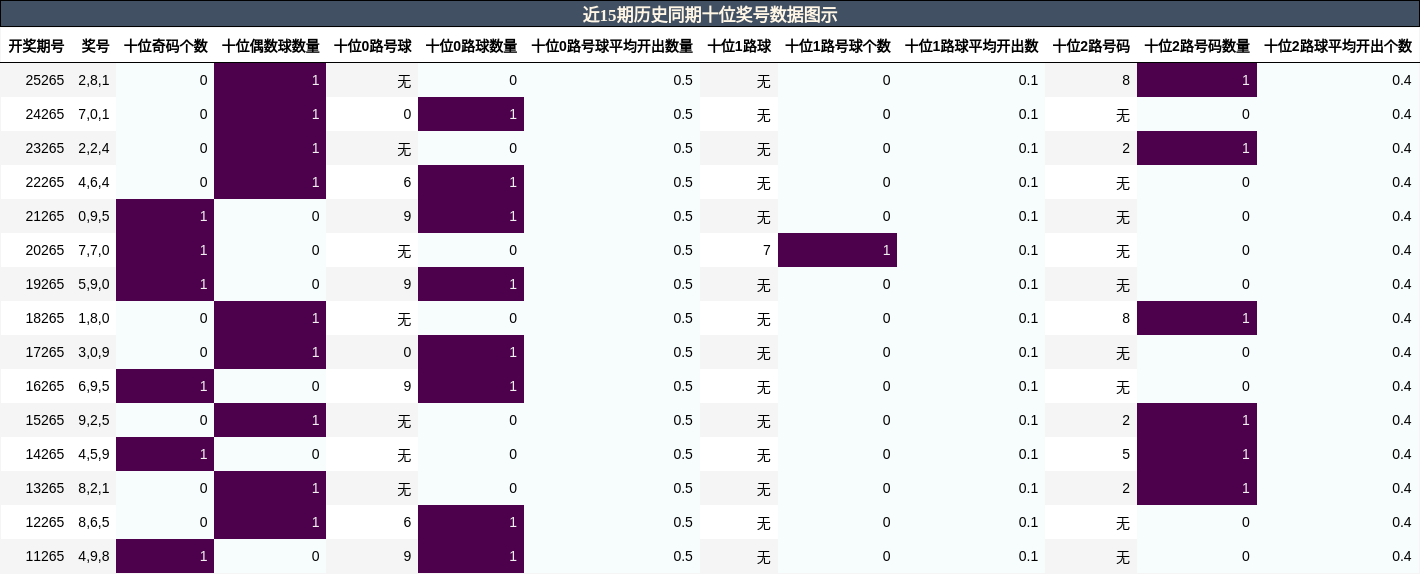Click prize number 7,0,1
Screen dimensions: 1420x574
click(94, 114)
